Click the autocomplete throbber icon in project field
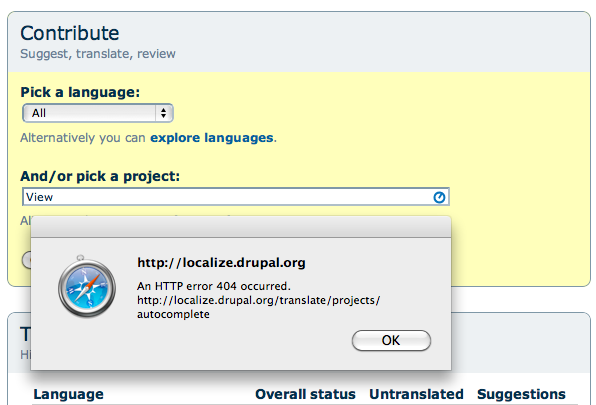This screenshot has width=596, height=405. pos(439,197)
